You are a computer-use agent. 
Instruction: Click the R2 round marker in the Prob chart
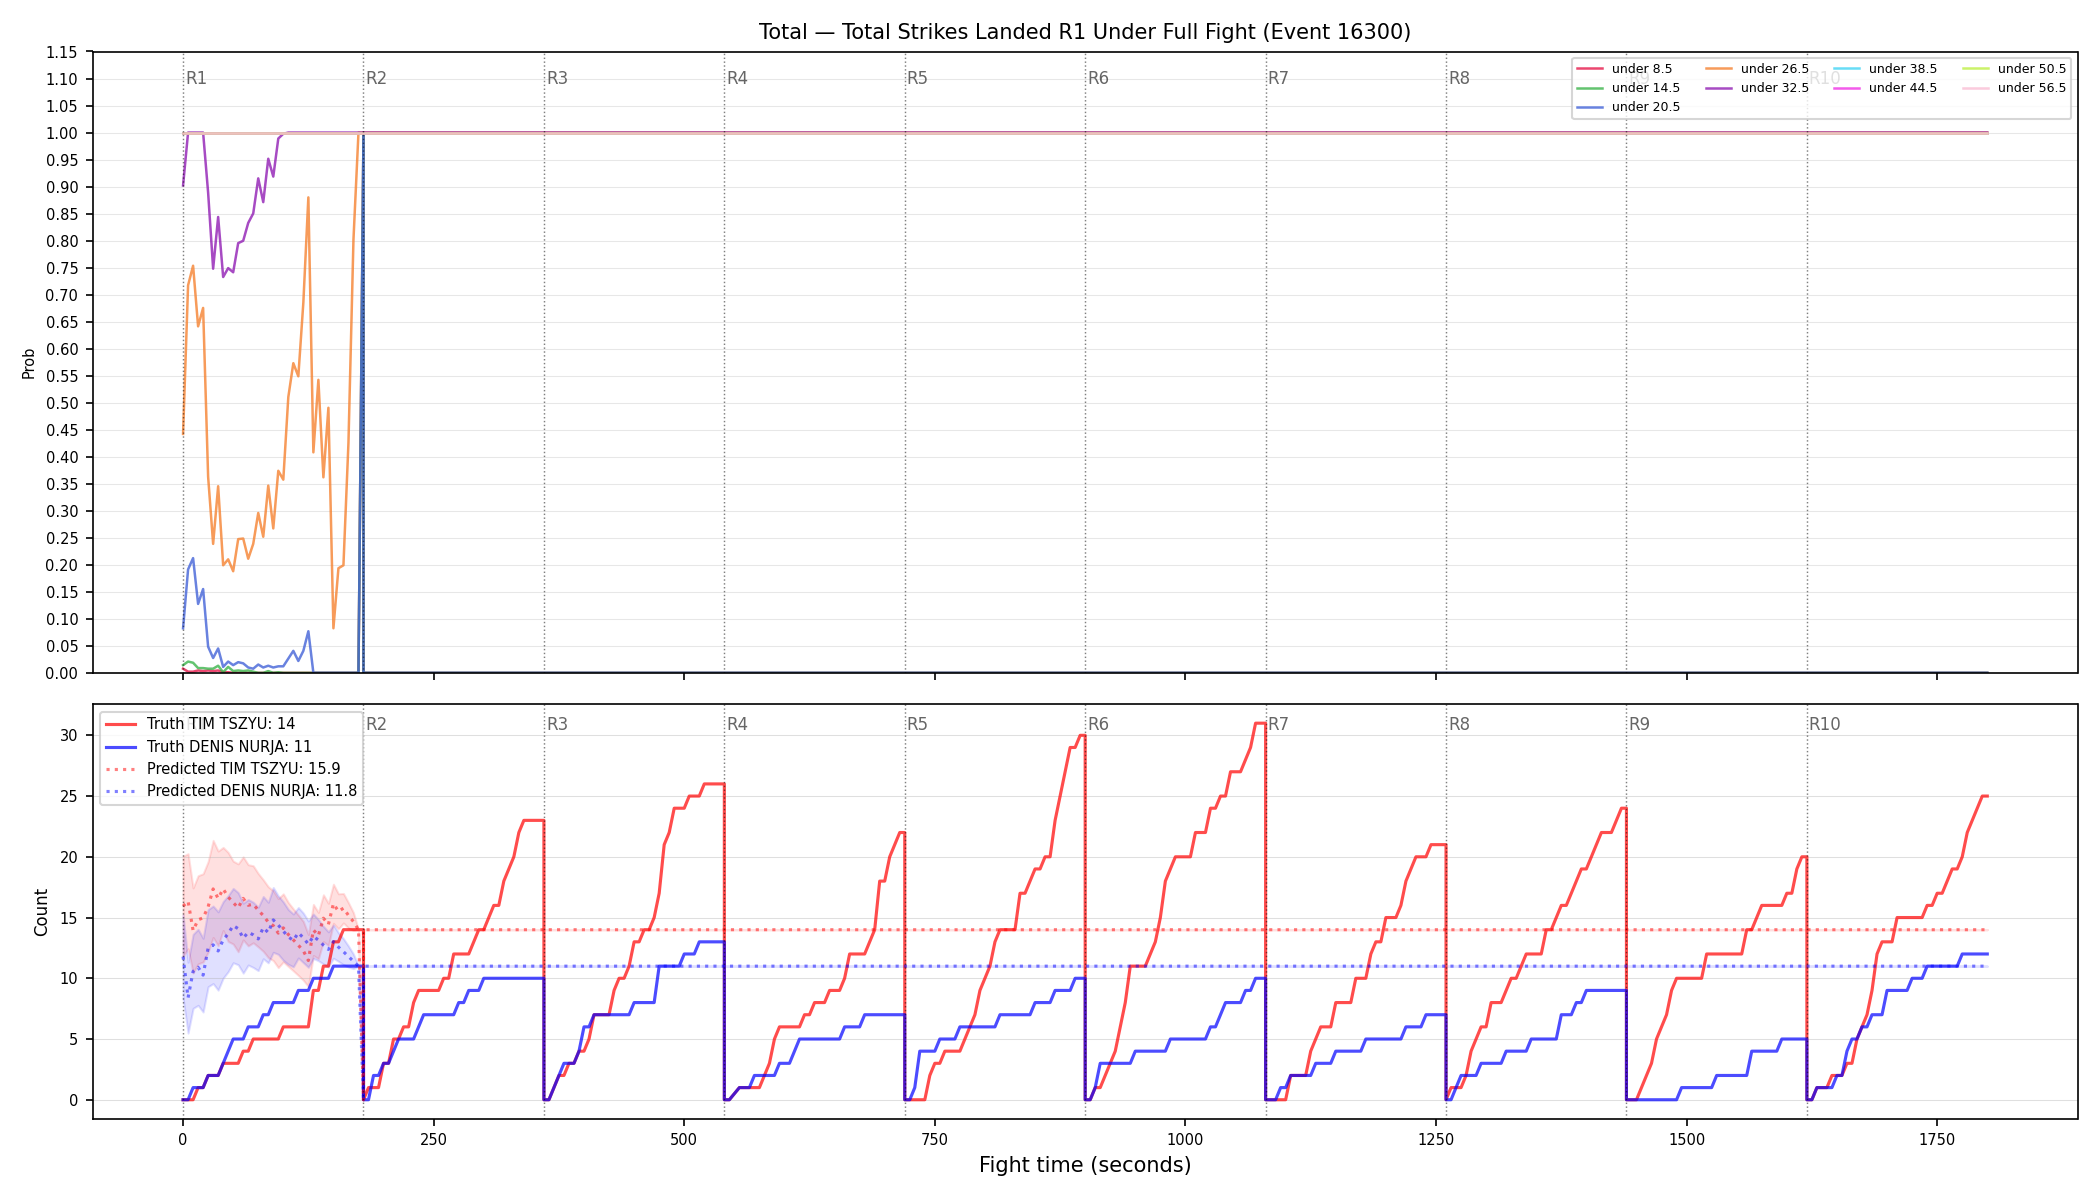point(376,78)
